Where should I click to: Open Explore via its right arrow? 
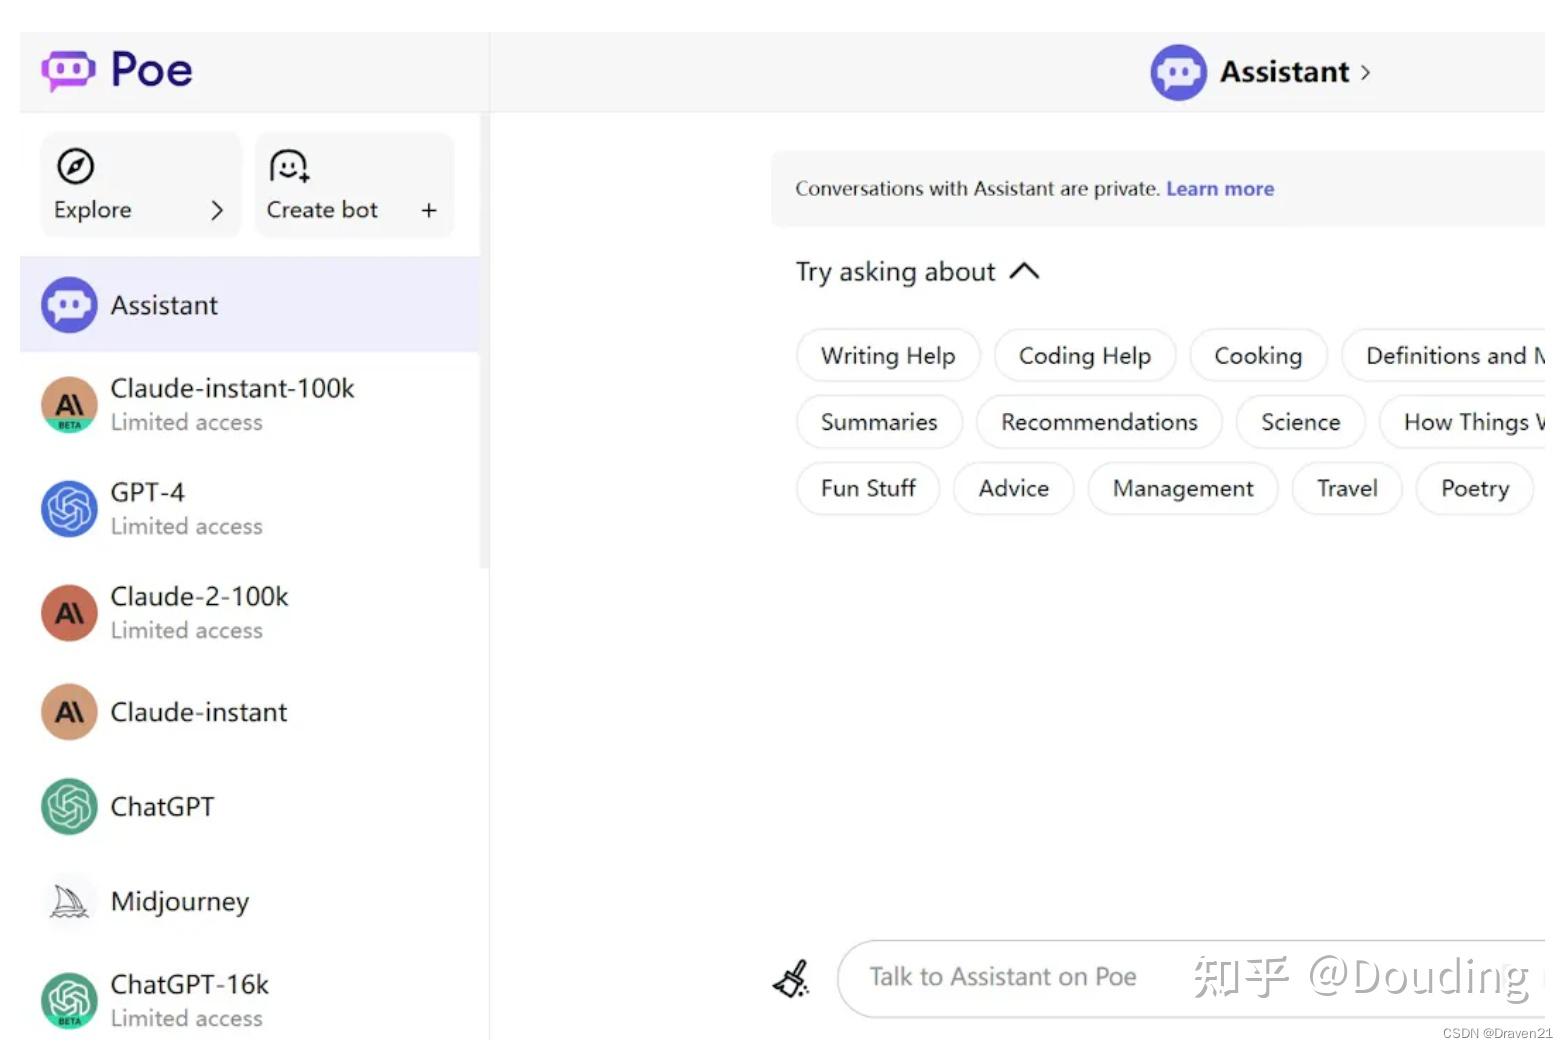217,210
